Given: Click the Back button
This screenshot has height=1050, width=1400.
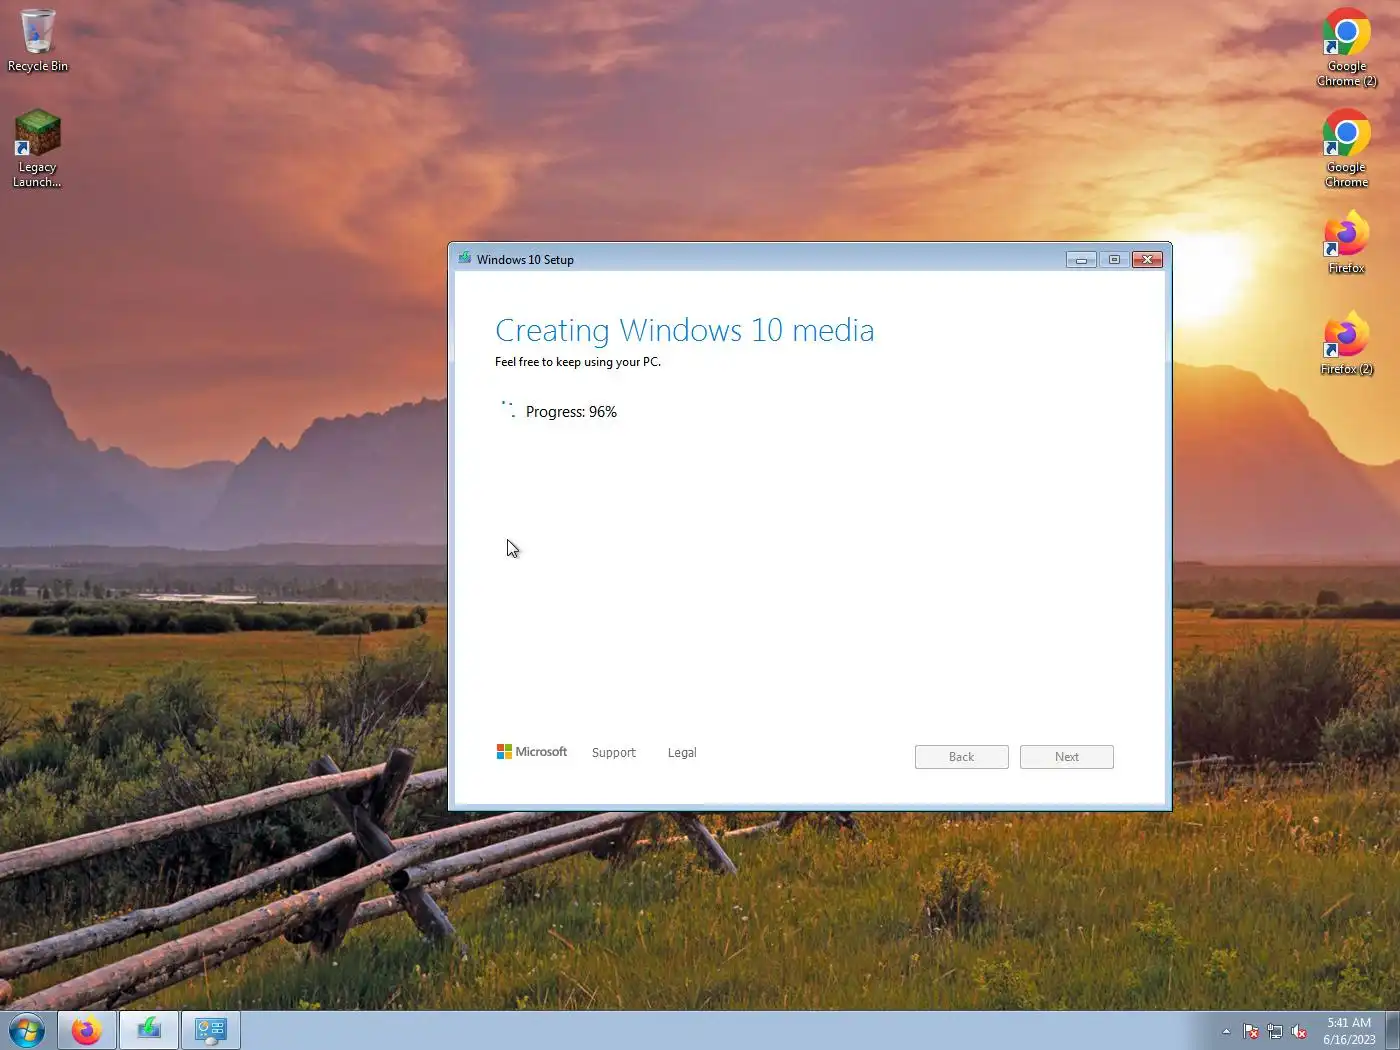Looking at the screenshot, I should pos(961,757).
